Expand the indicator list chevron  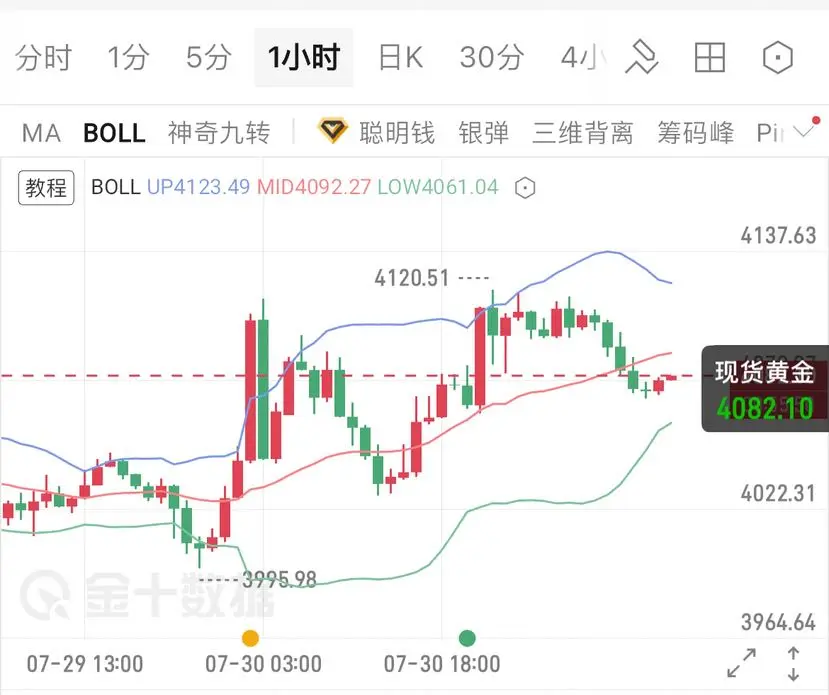click(x=804, y=131)
